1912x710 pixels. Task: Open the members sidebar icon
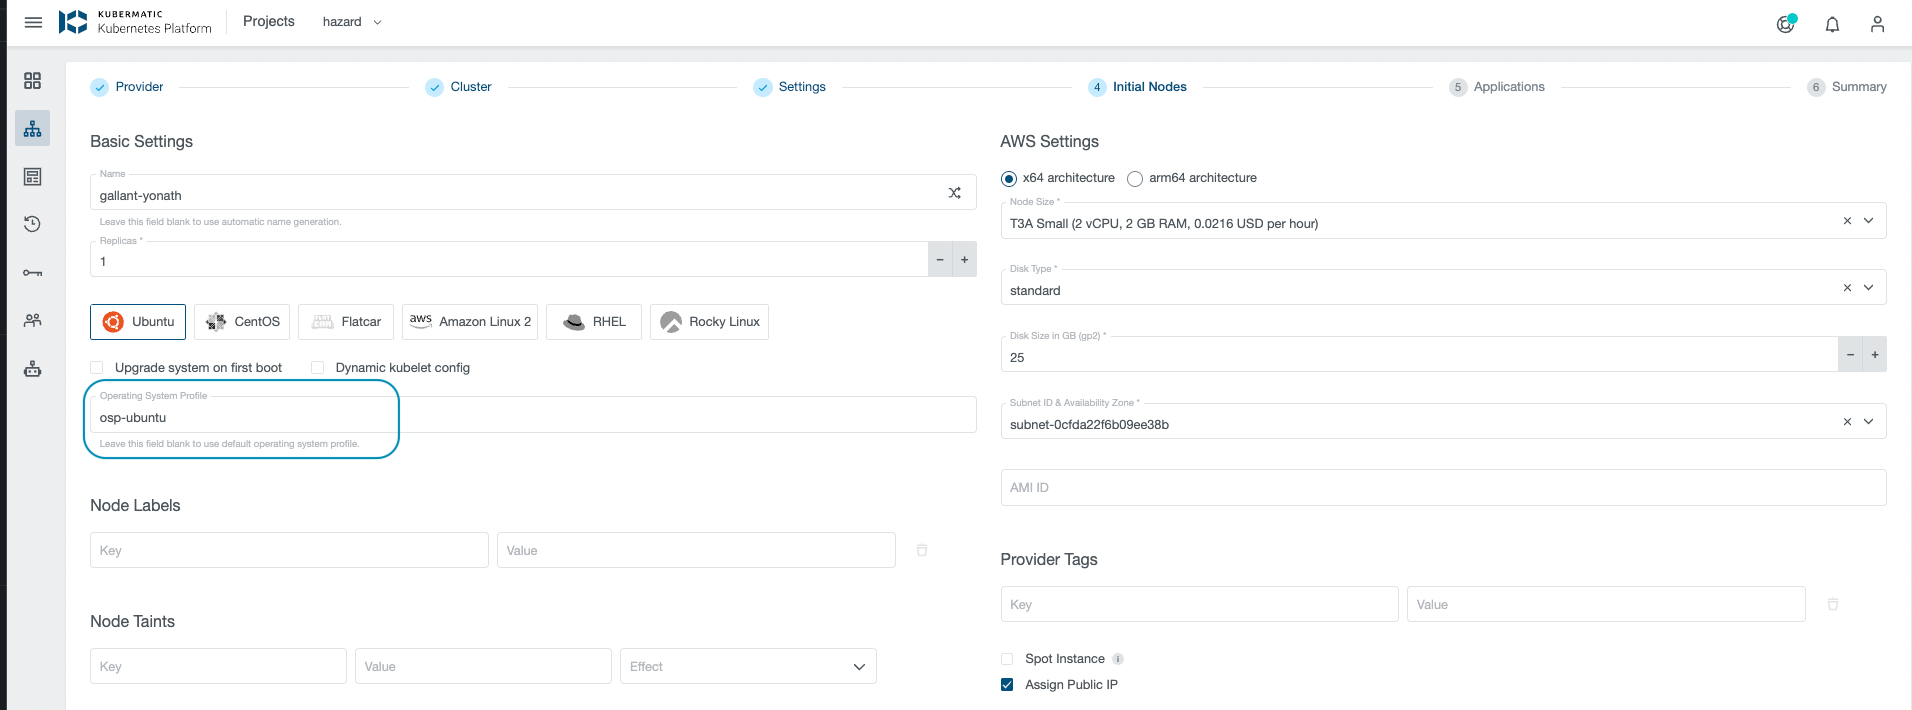point(33,320)
